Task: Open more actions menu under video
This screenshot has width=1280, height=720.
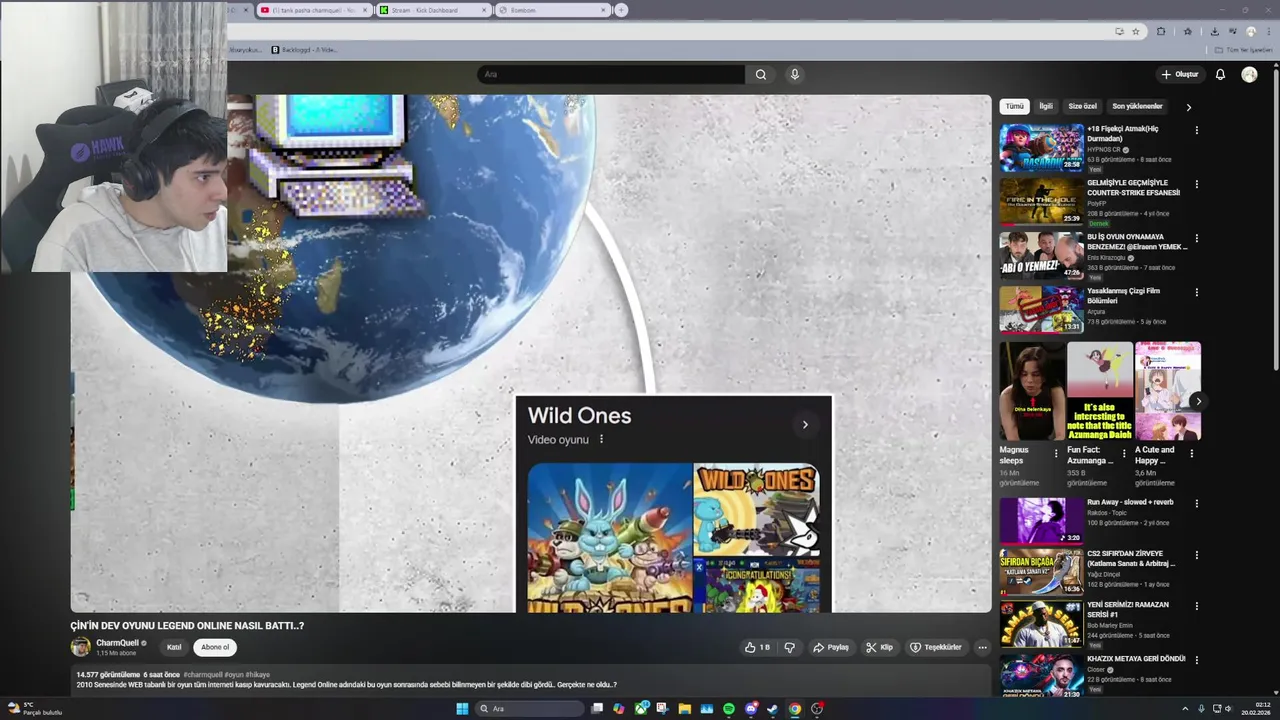Action: (x=982, y=647)
